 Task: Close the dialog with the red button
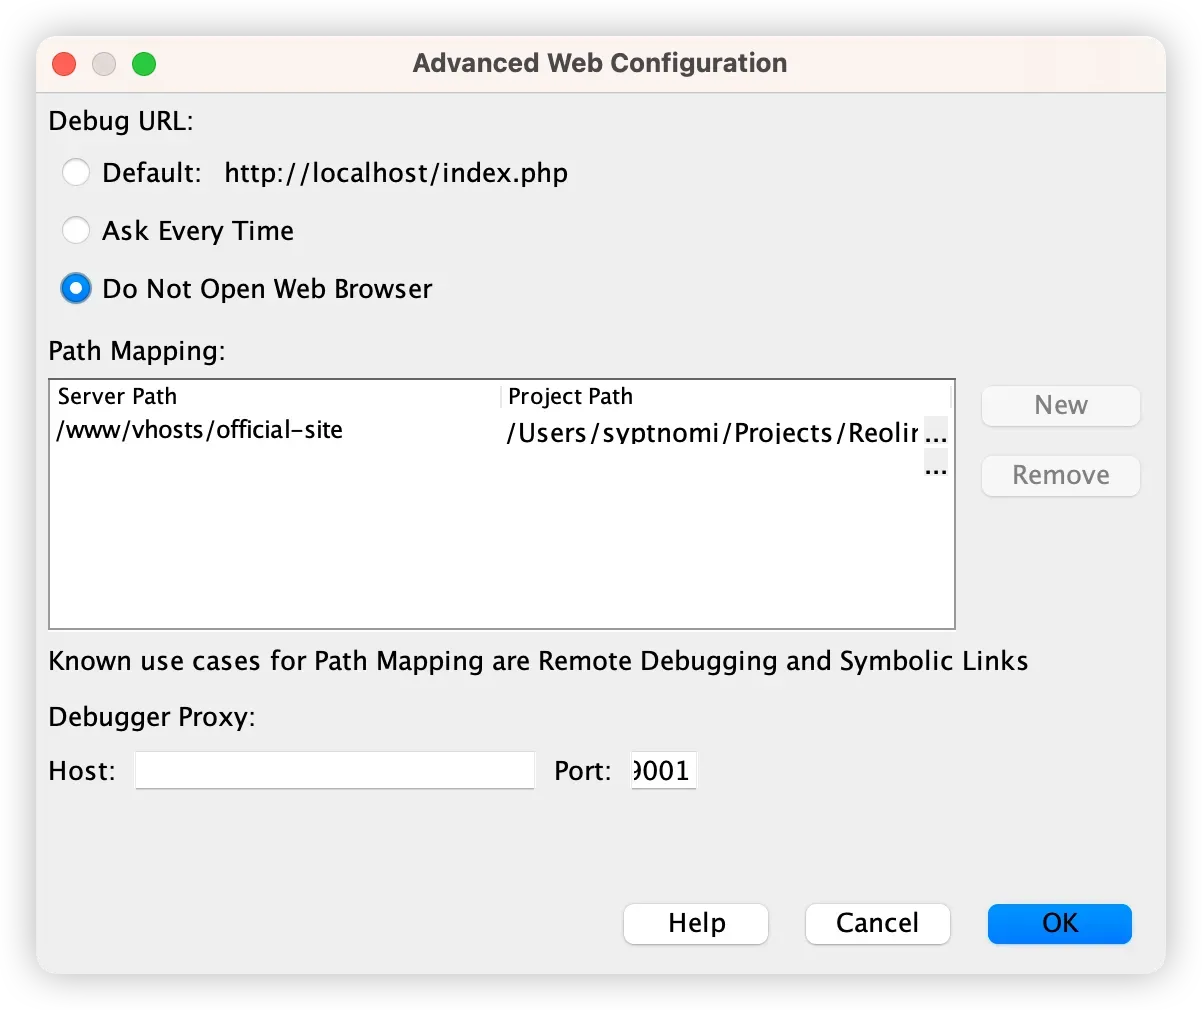[x=64, y=64]
